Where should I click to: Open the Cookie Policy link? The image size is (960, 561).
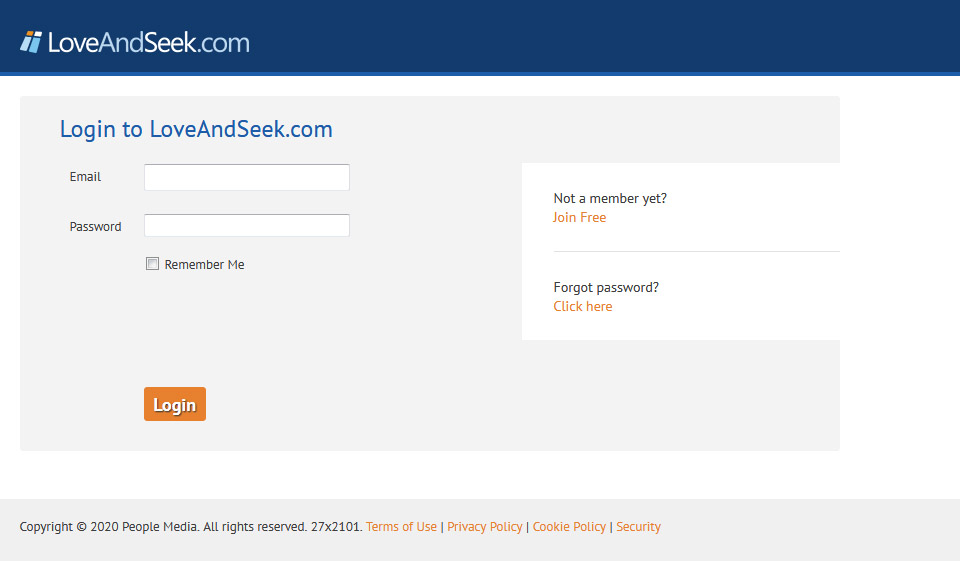tap(569, 527)
